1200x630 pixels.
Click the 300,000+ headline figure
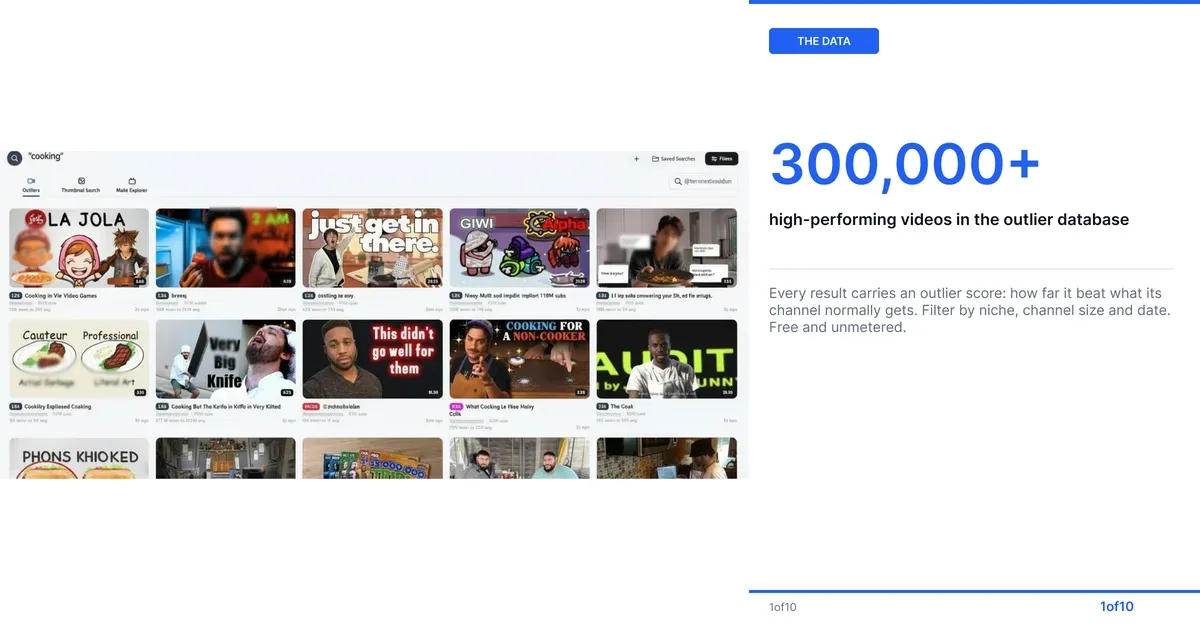click(906, 164)
